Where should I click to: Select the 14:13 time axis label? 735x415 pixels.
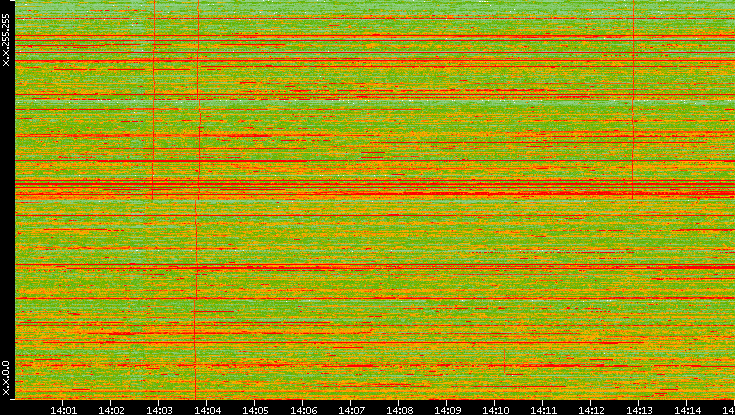[639, 410]
